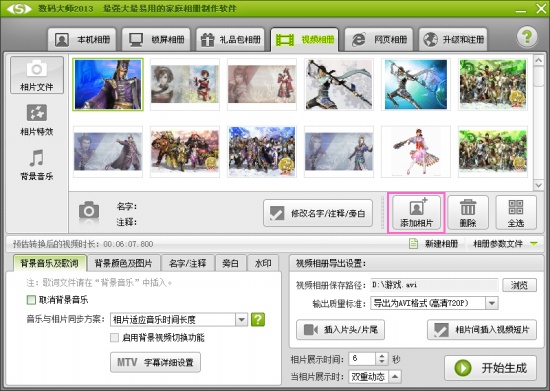Select 背景音乐 in the sidebar

pyautogui.click(x=37, y=165)
